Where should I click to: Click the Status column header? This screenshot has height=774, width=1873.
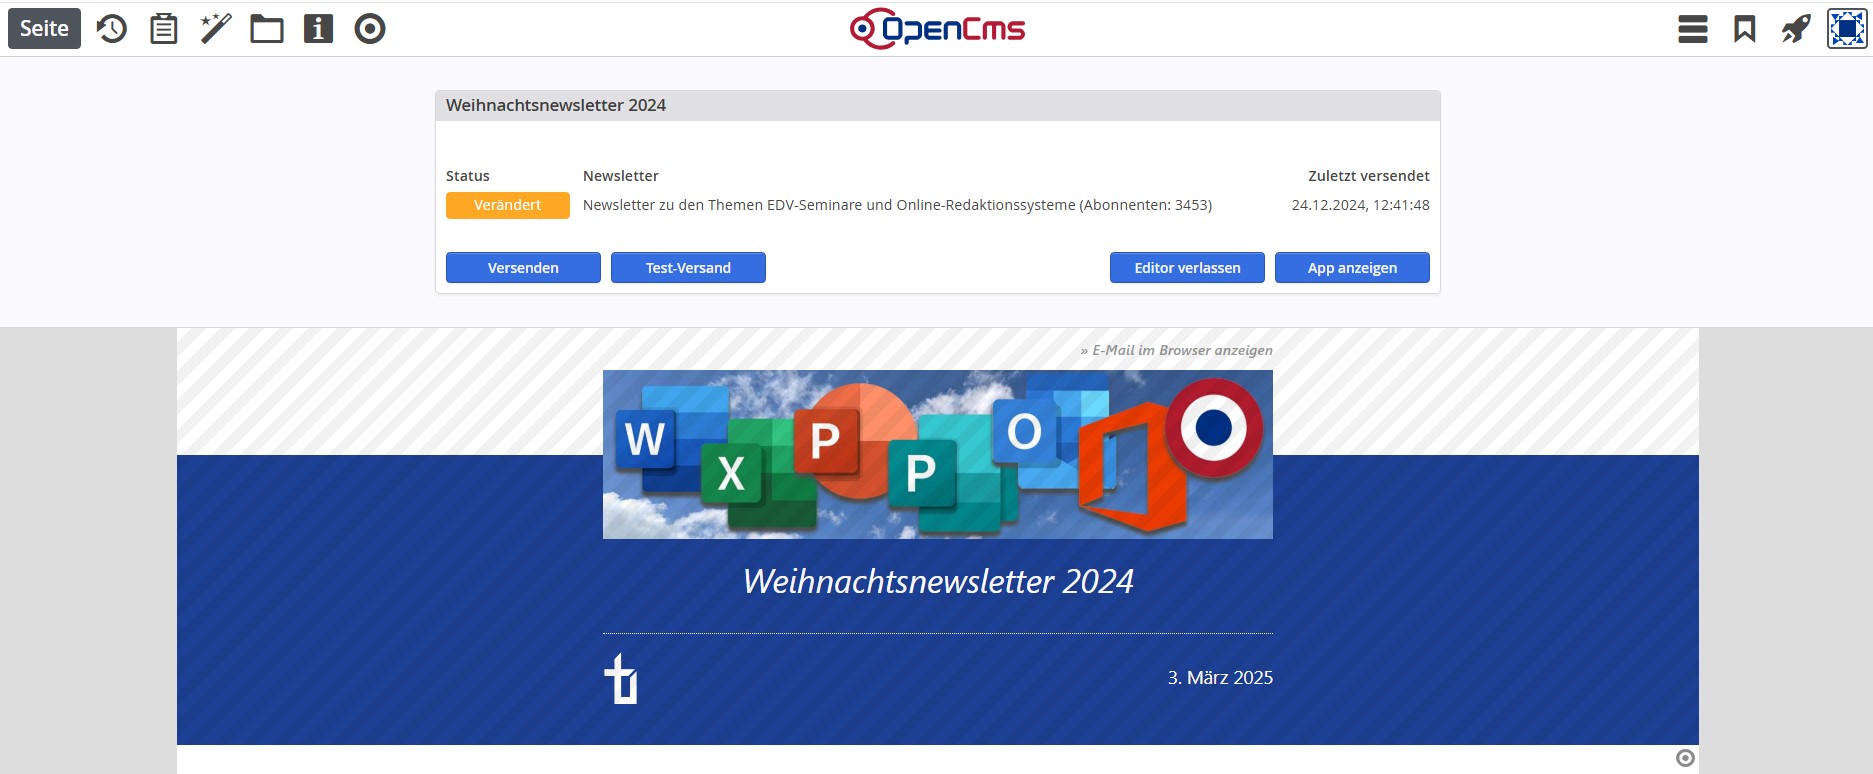[468, 176]
